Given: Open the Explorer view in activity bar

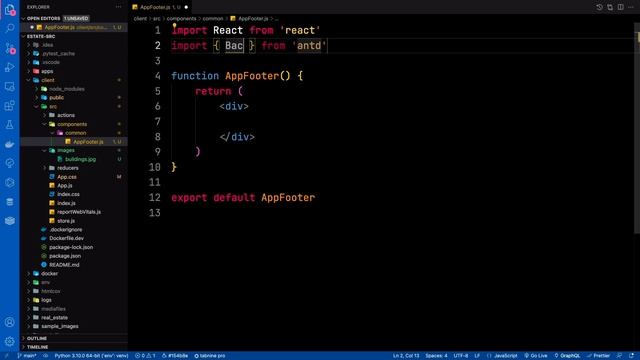Looking at the screenshot, I should pos(9,9).
